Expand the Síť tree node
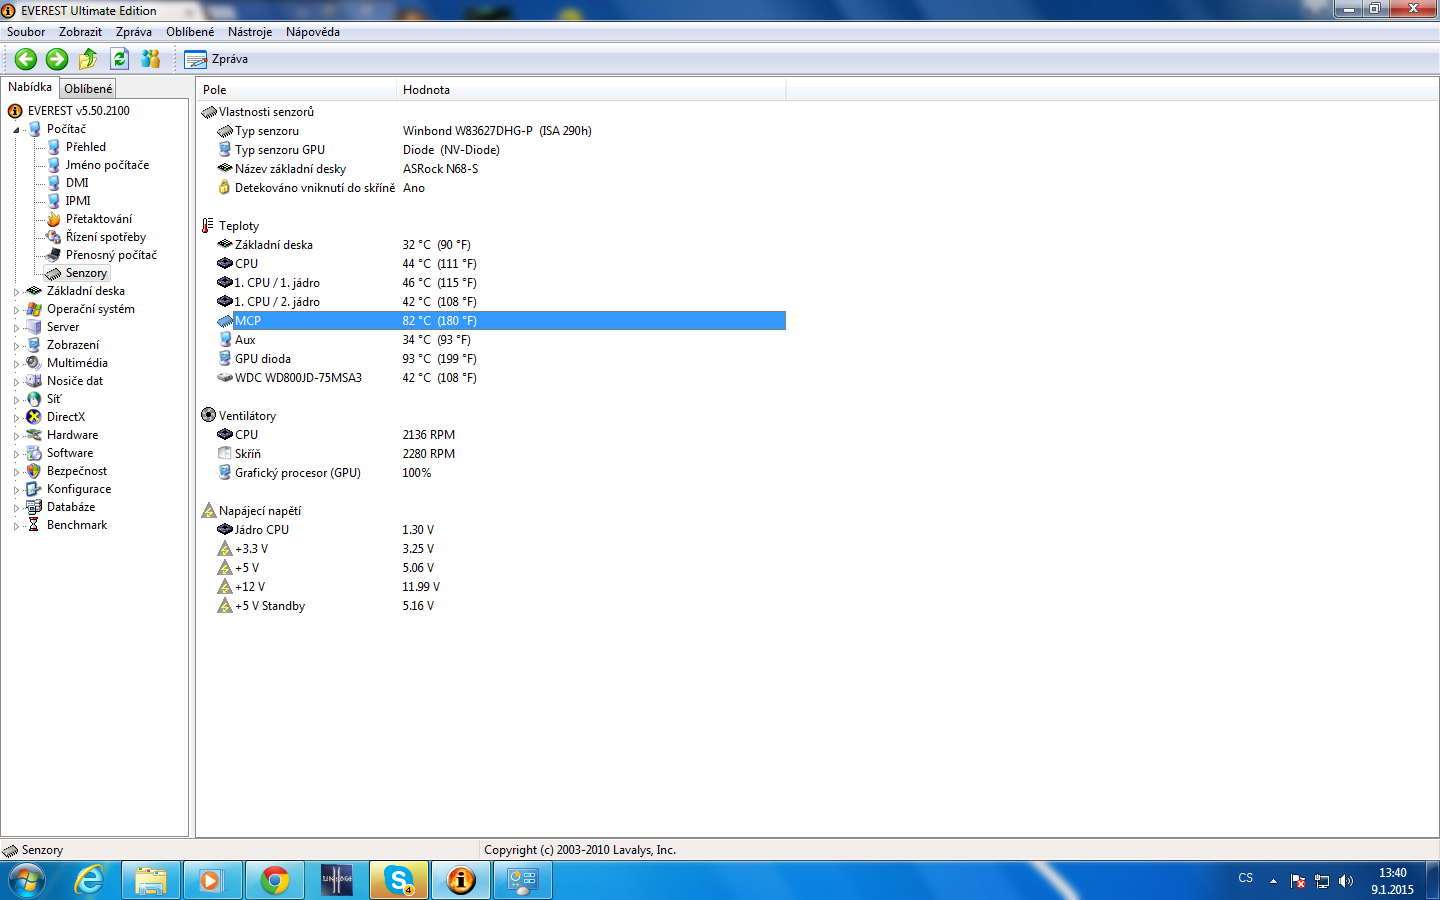The width and height of the screenshot is (1440, 900). click(x=17, y=400)
